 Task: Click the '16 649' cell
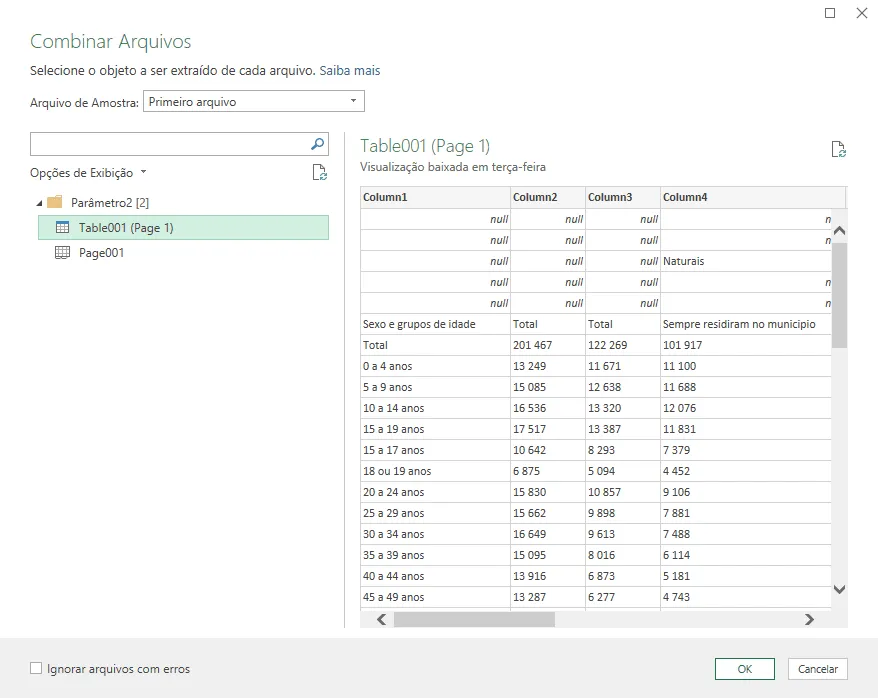pyautogui.click(x=548, y=534)
